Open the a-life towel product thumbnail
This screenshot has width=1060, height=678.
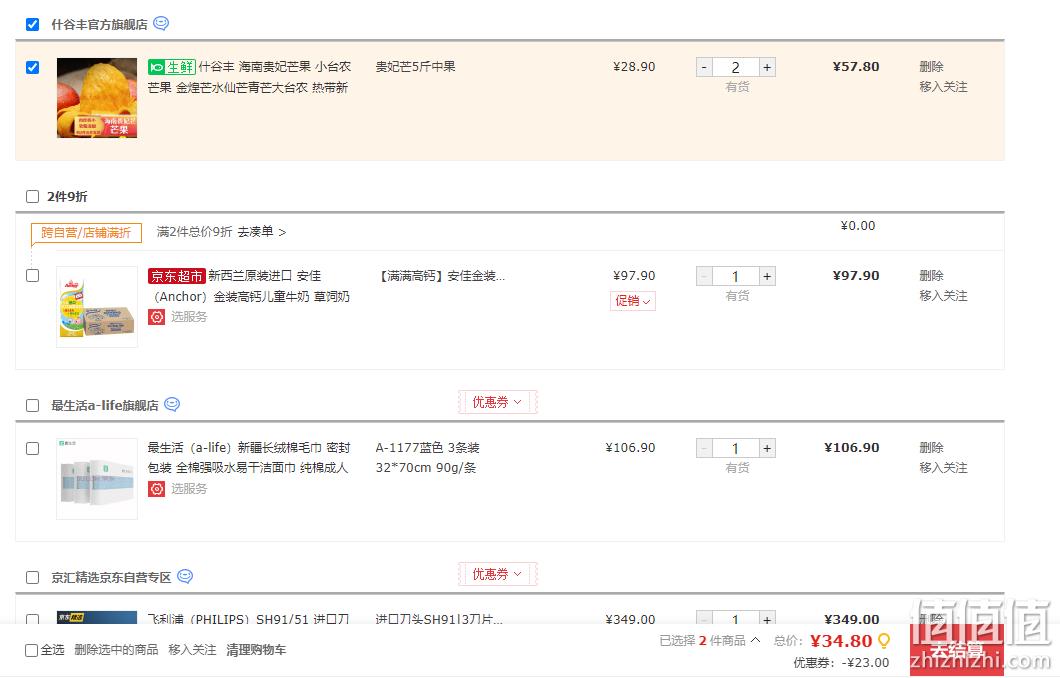97,479
